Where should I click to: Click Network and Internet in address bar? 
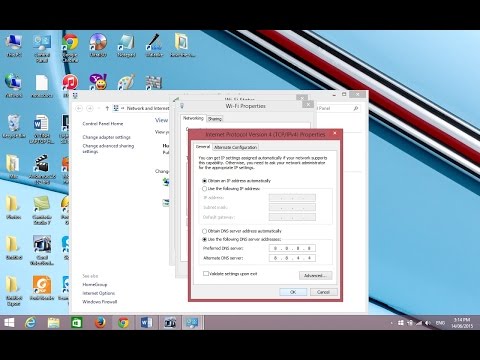148,108
